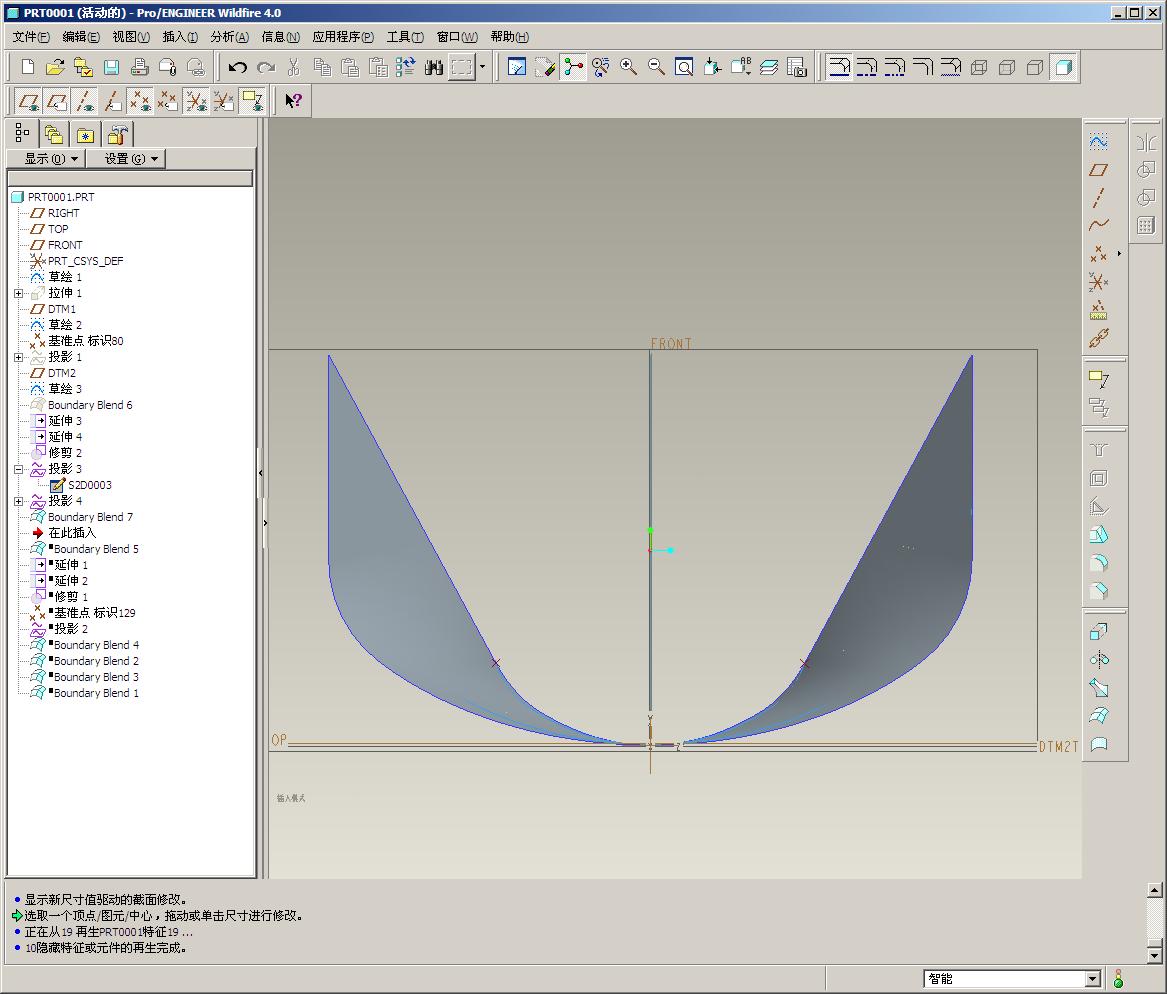Screen dimensions: 1167x994
Task: Select the Zoom In magnifier tool
Action: pyautogui.click(x=628, y=67)
